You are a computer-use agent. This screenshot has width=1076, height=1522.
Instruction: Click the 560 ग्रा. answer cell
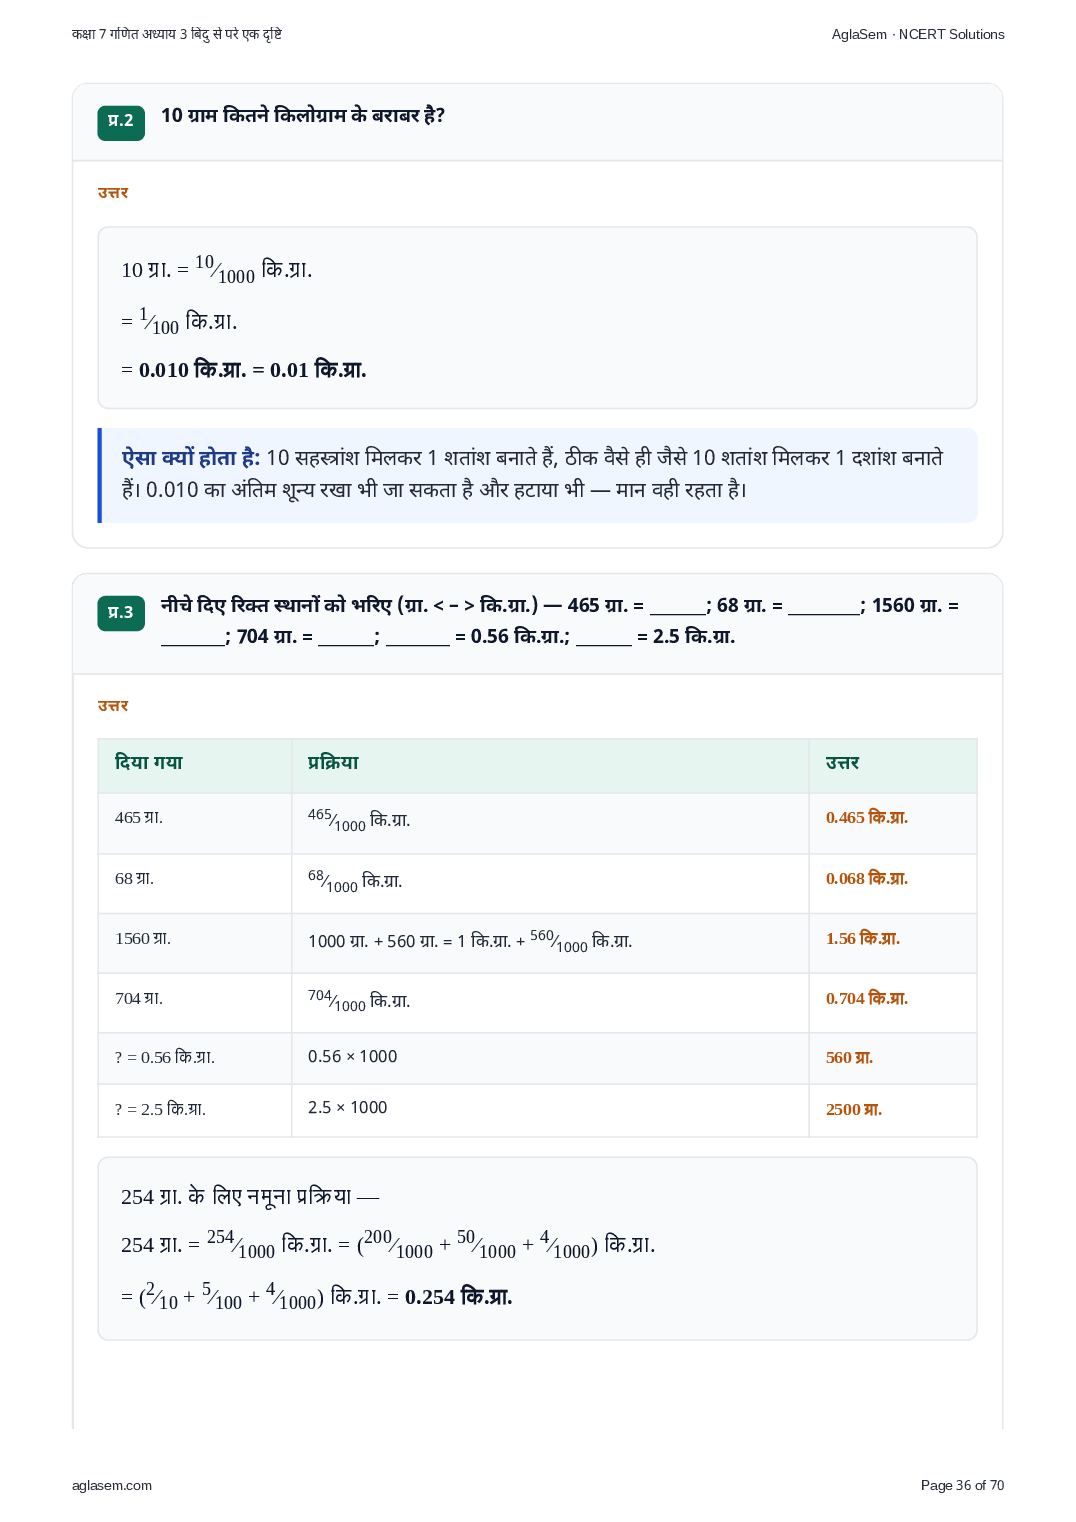point(893,1059)
